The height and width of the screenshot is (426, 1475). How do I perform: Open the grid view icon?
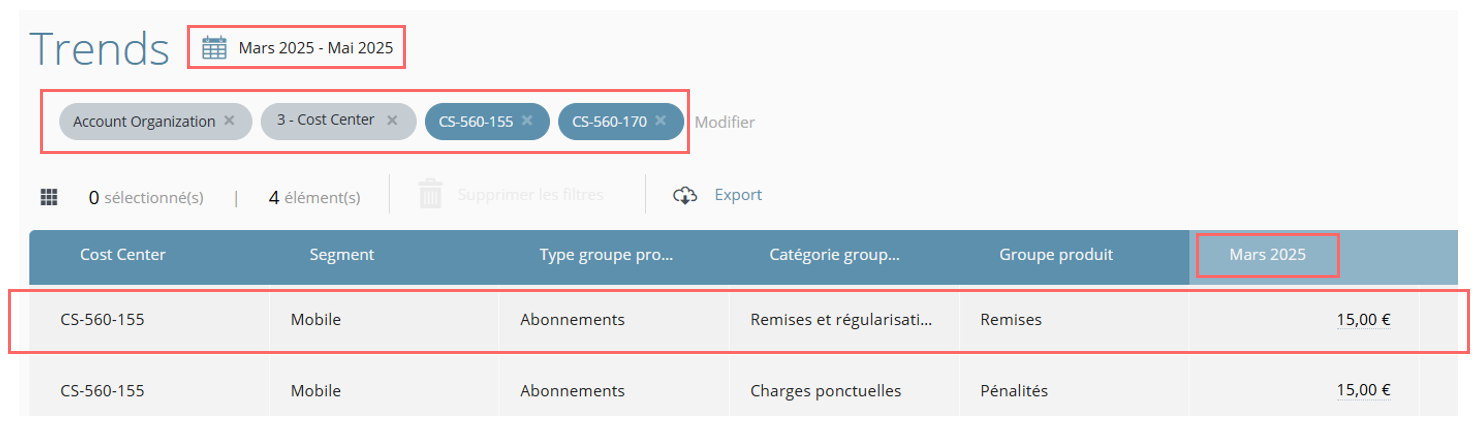[48, 197]
